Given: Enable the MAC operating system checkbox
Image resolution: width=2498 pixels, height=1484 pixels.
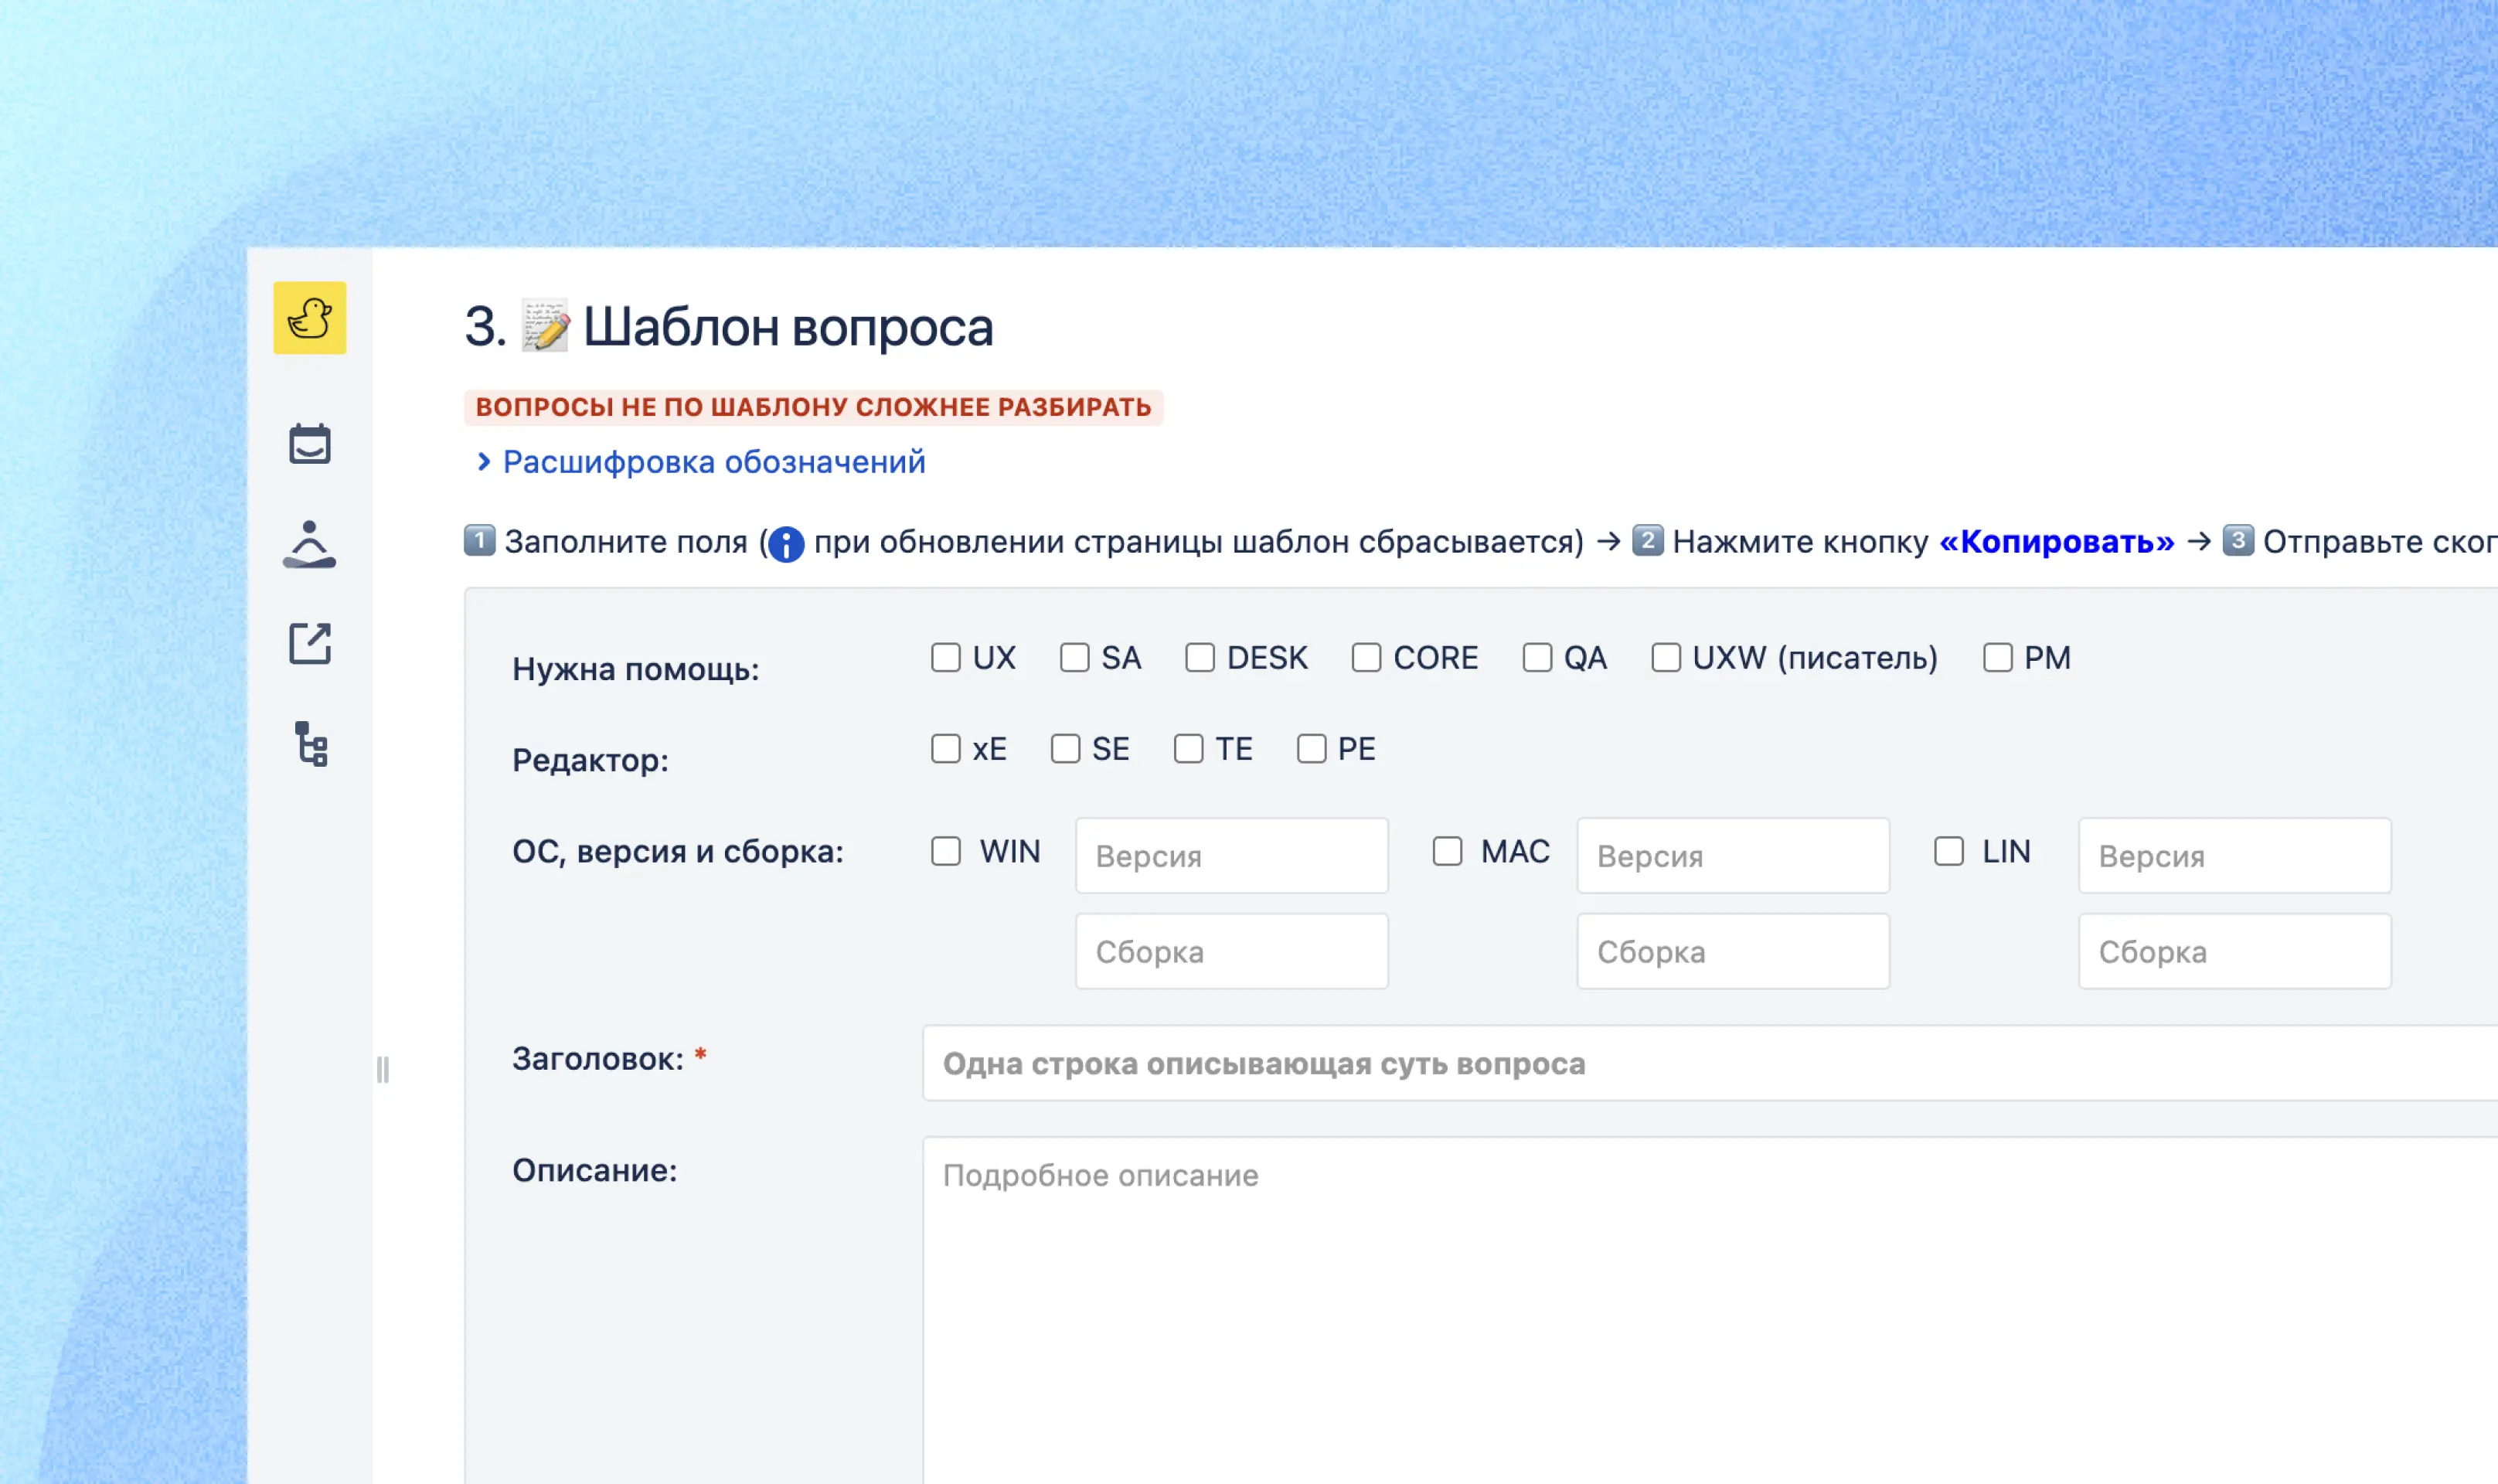Looking at the screenshot, I should point(1448,851).
